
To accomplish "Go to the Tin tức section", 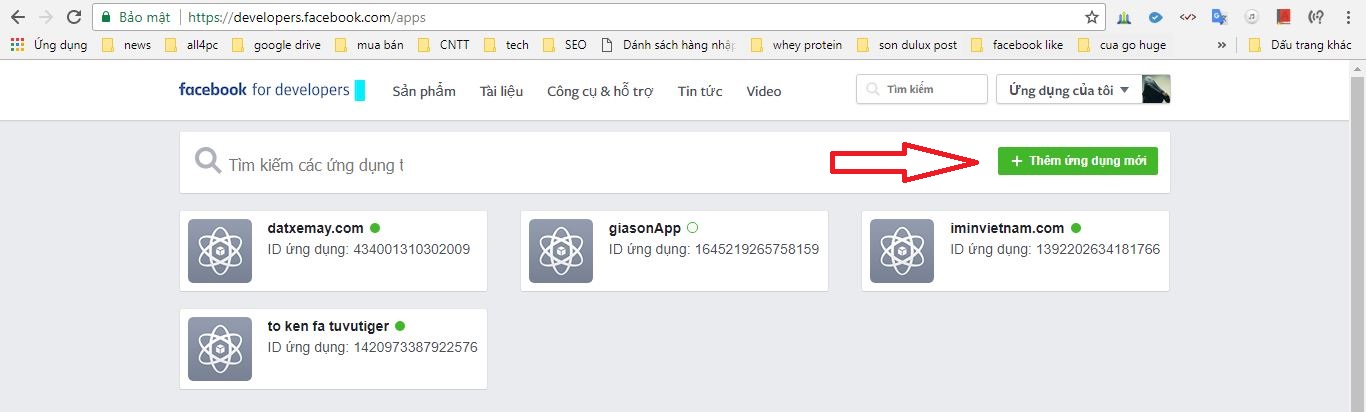I will click(x=700, y=91).
